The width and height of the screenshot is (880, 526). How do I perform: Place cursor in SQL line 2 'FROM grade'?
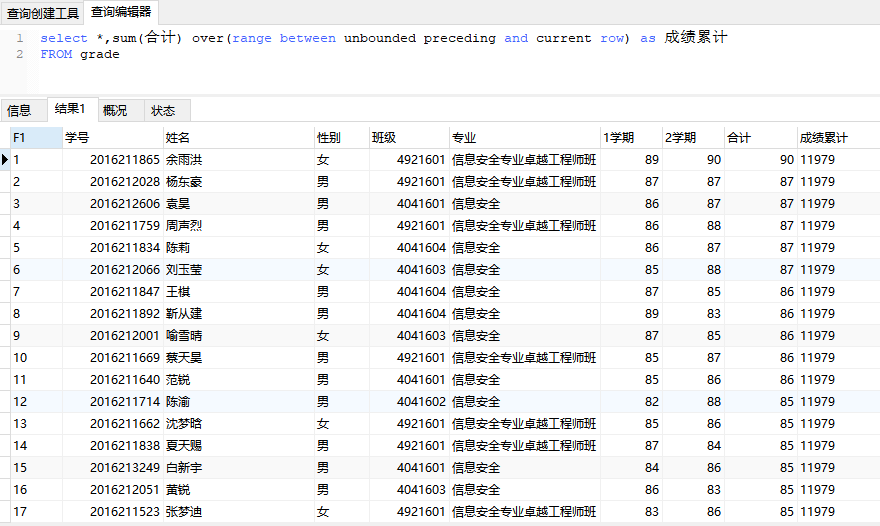pos(80,54)
